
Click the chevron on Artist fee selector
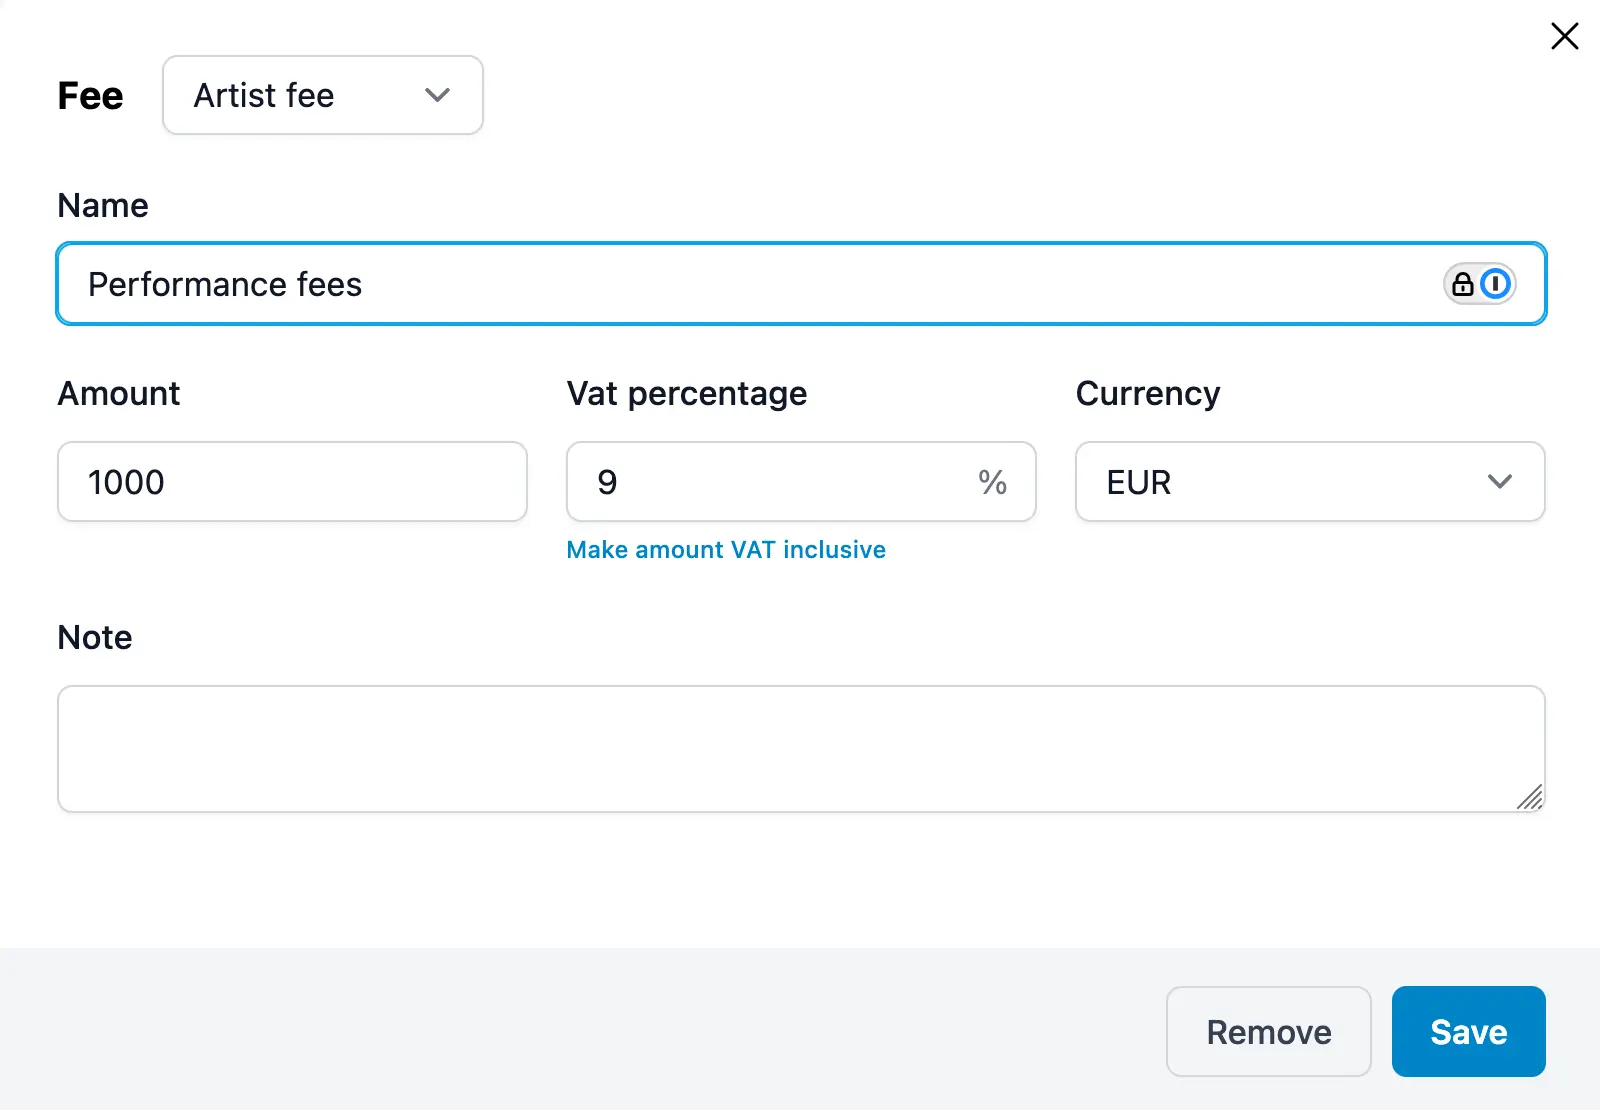click(x=436, y=95)
